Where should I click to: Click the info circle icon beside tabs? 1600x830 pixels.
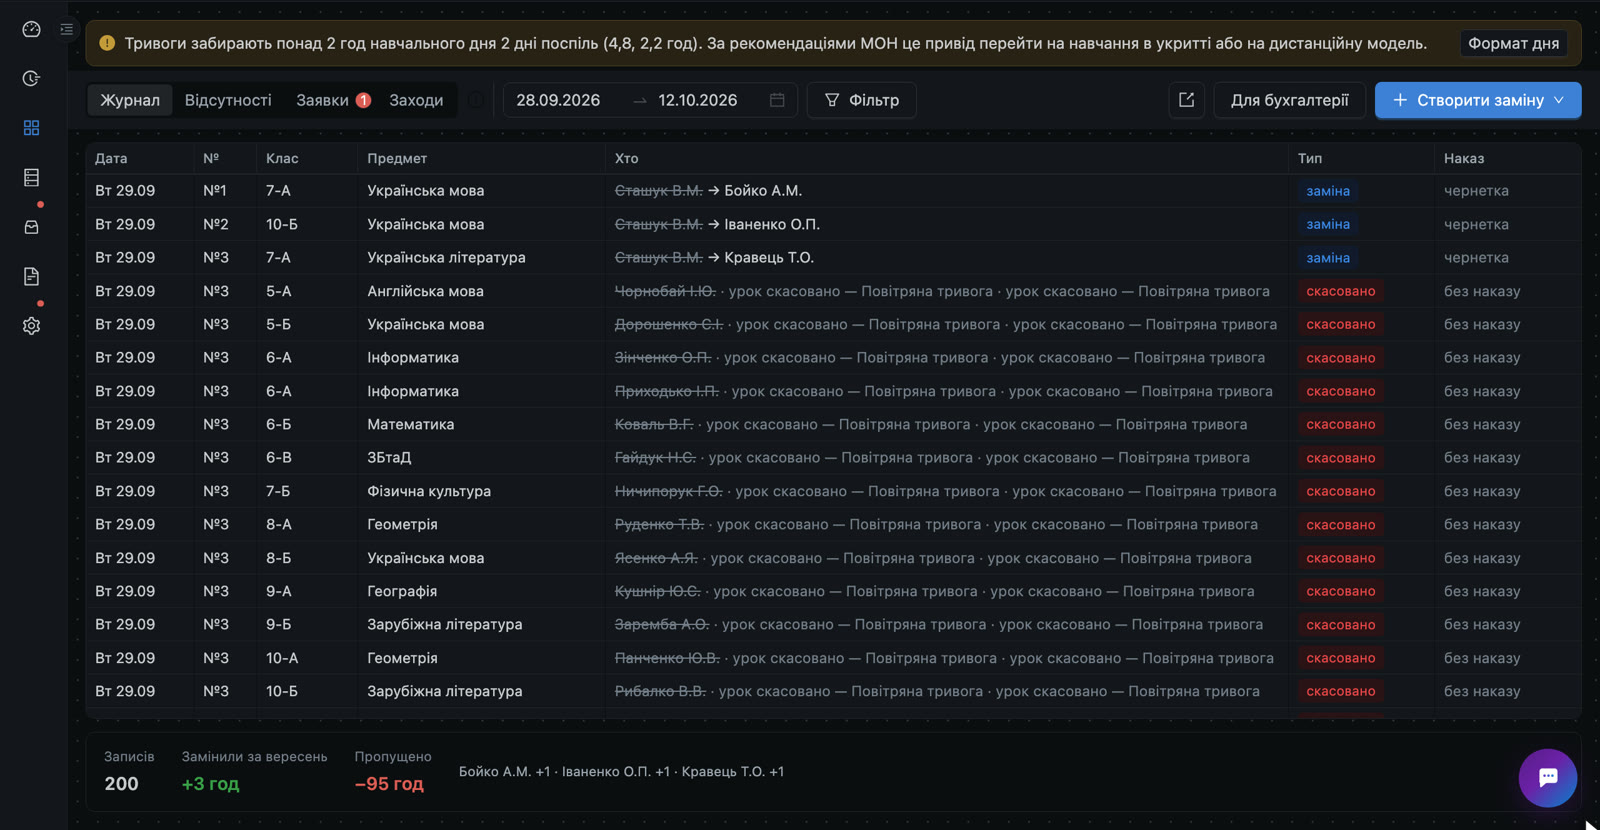pos(476,100)
